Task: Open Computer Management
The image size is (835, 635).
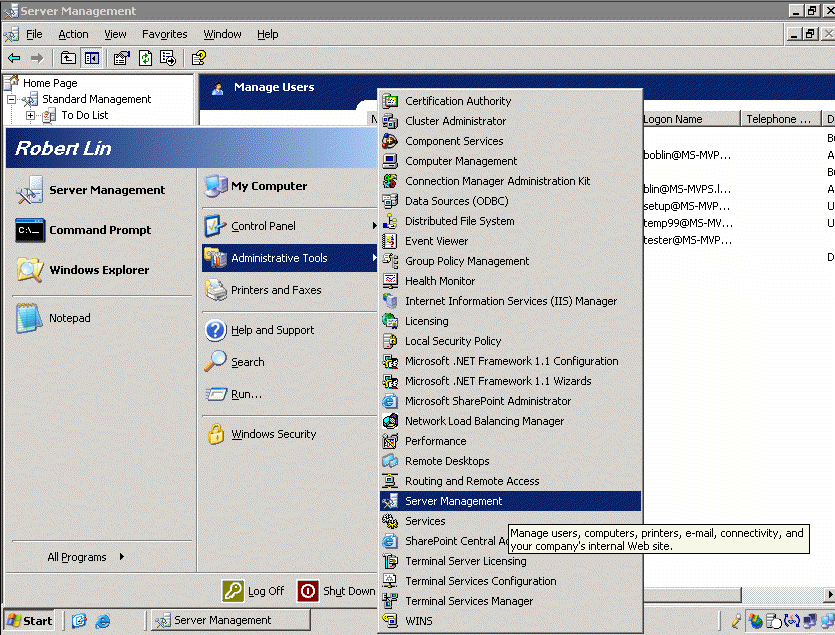Action: pos(510,161)
